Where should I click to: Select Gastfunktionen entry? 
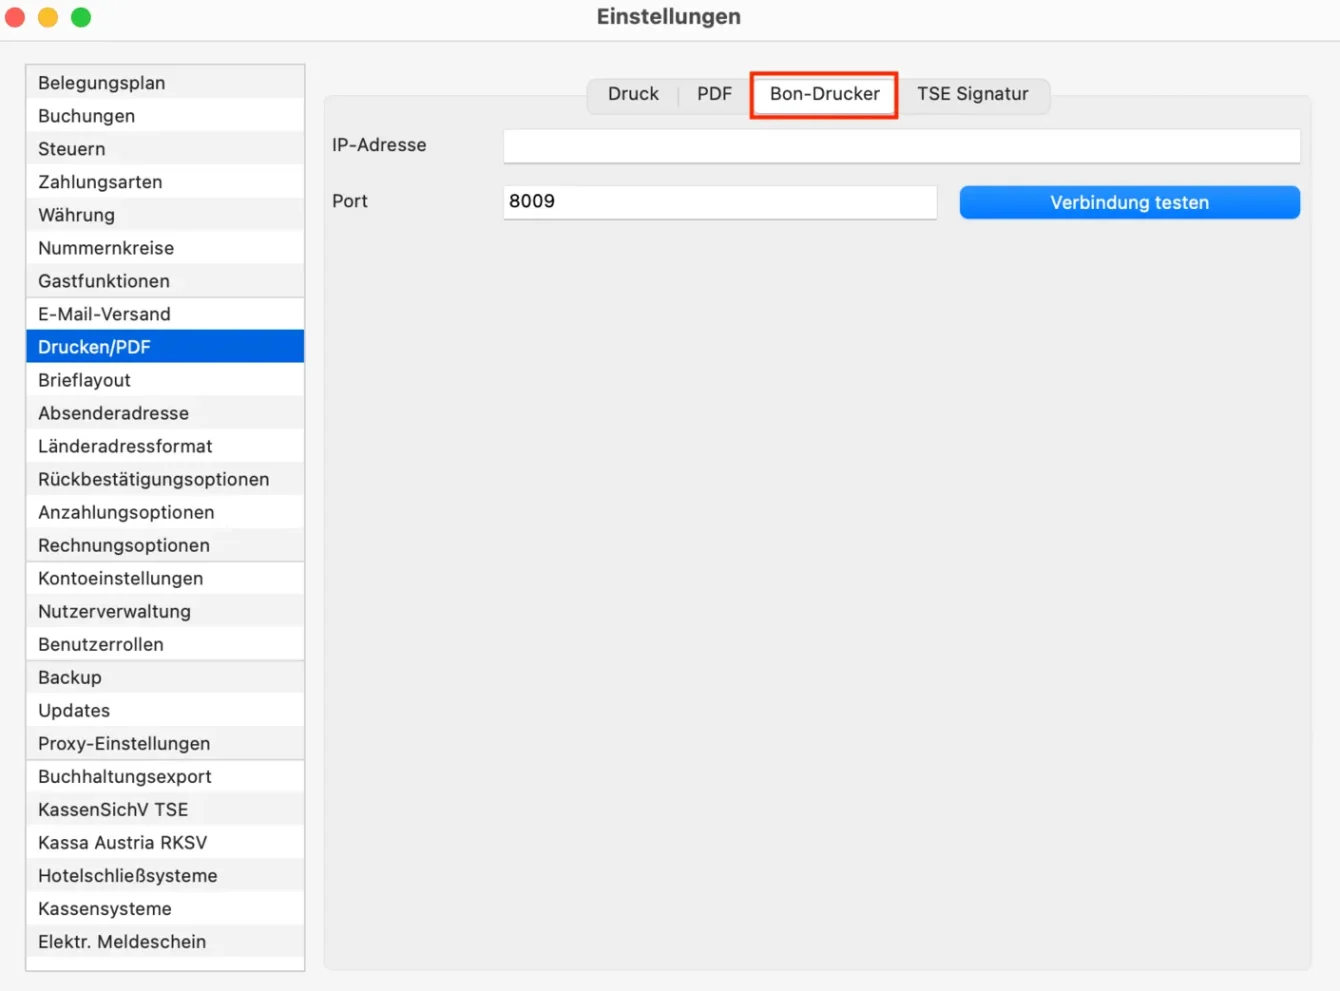point(165,281)
